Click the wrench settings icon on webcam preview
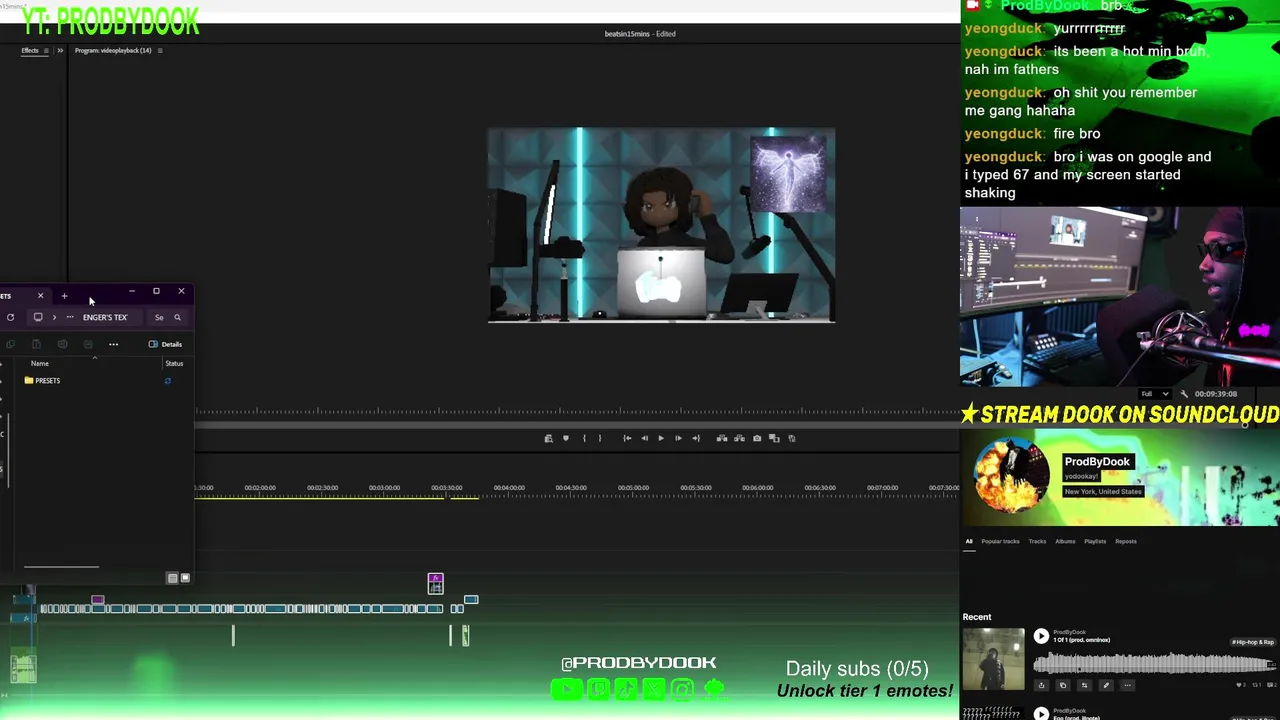Viewport: 1280px width, 720px height. pos(1184,394)
